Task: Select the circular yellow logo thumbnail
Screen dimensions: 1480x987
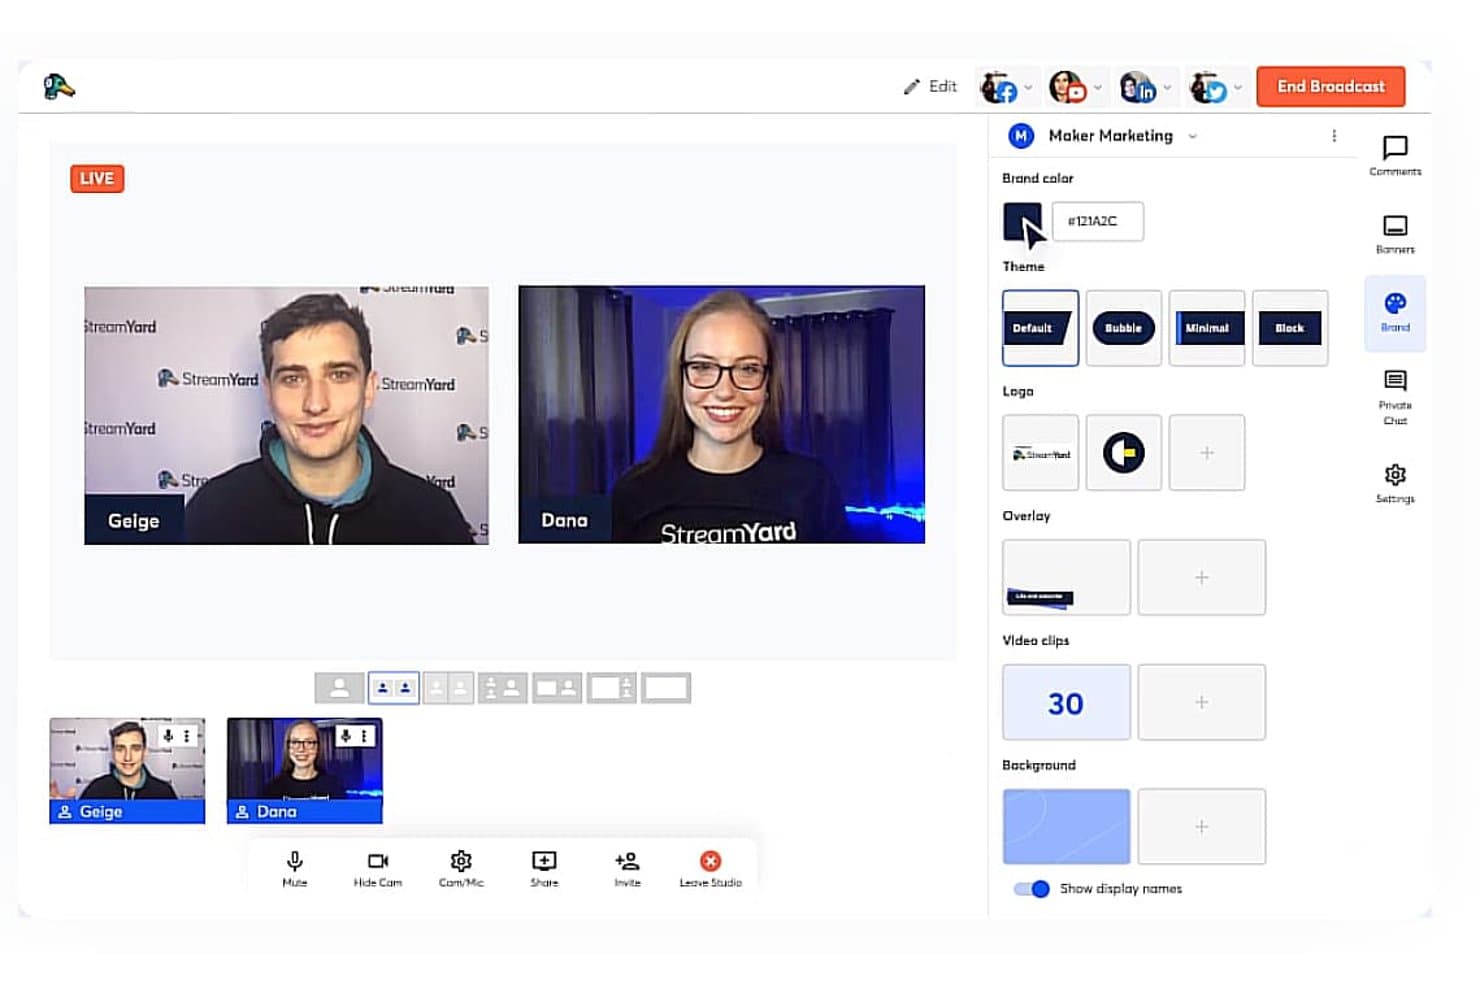Action: [1123, 453]
